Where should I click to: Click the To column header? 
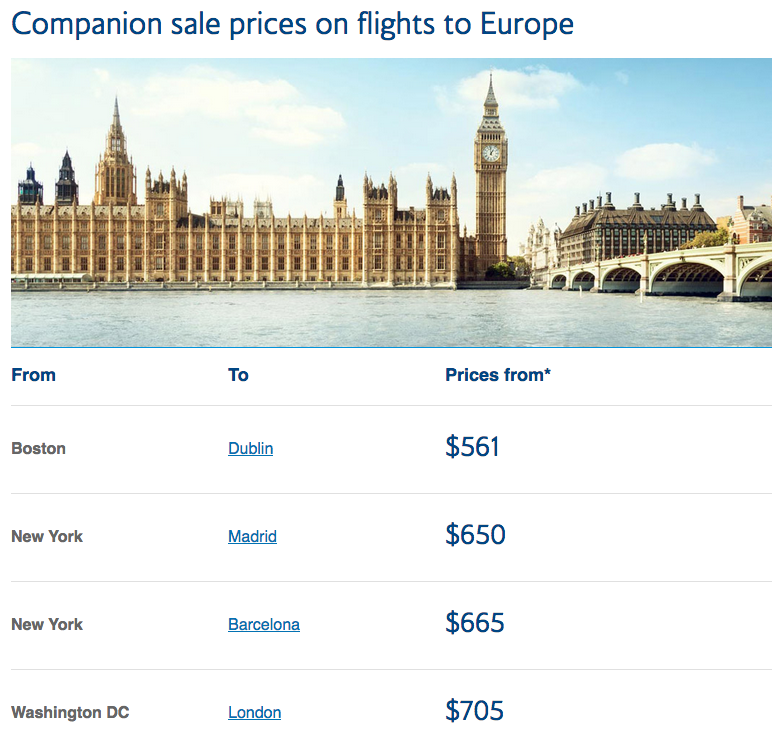pyautogui.click(x=238, y=375)
